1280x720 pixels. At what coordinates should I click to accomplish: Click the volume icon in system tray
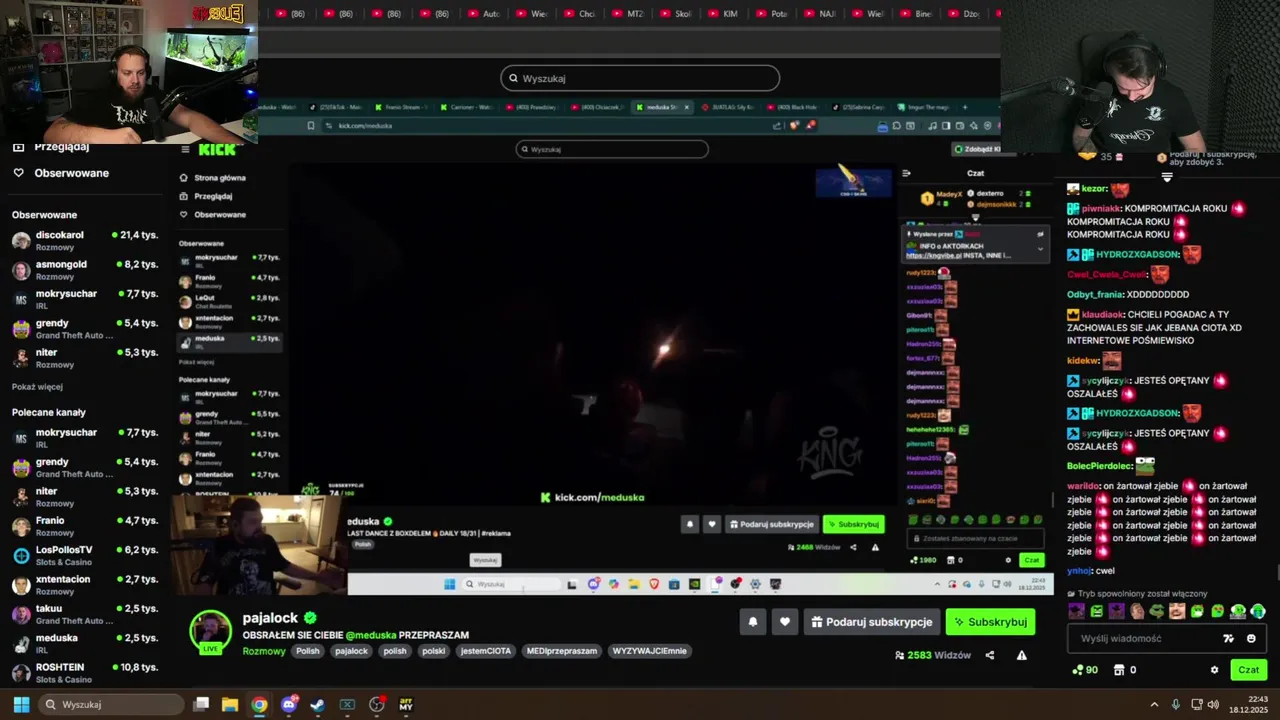tap(1213, 704)
